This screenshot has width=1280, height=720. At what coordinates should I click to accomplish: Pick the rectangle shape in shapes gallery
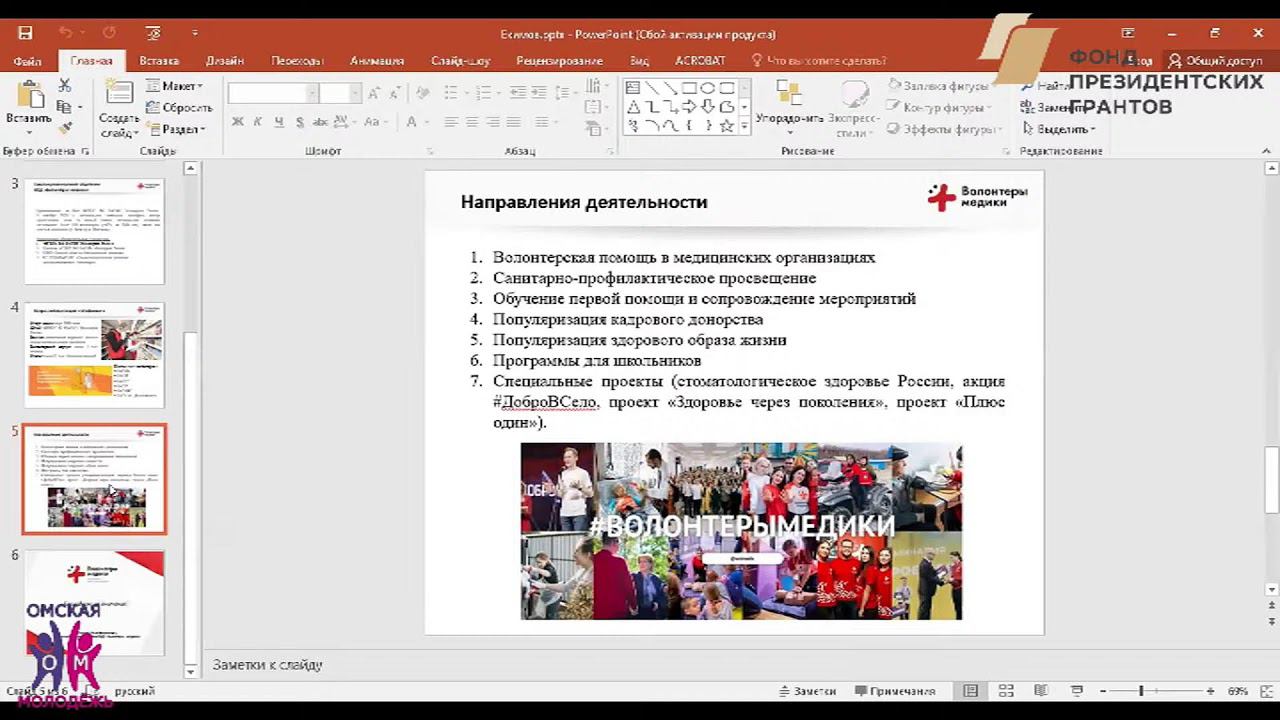[689, 88]
